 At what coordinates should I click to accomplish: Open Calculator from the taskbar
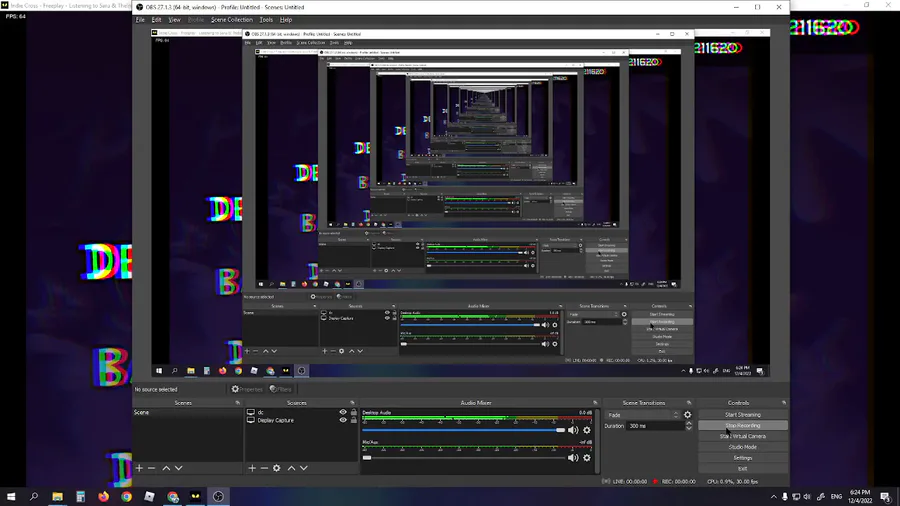tap(80, 496)
